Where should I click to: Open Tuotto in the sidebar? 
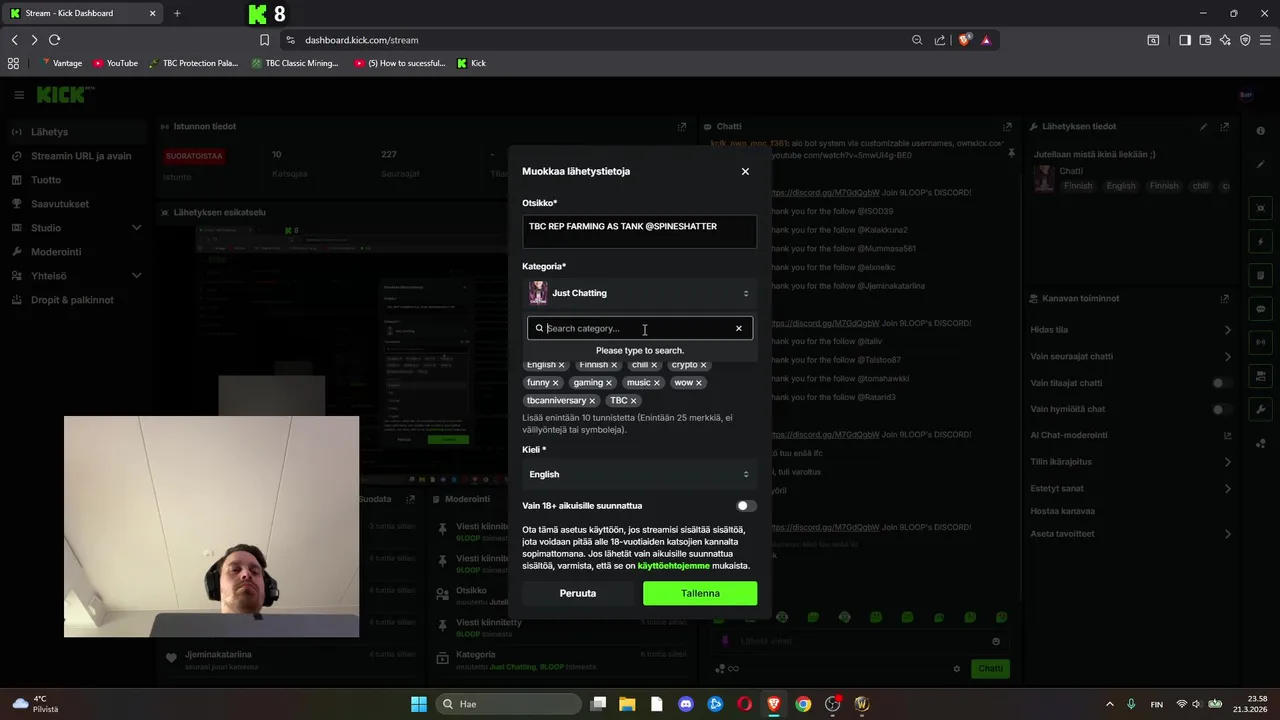[75, 180]
